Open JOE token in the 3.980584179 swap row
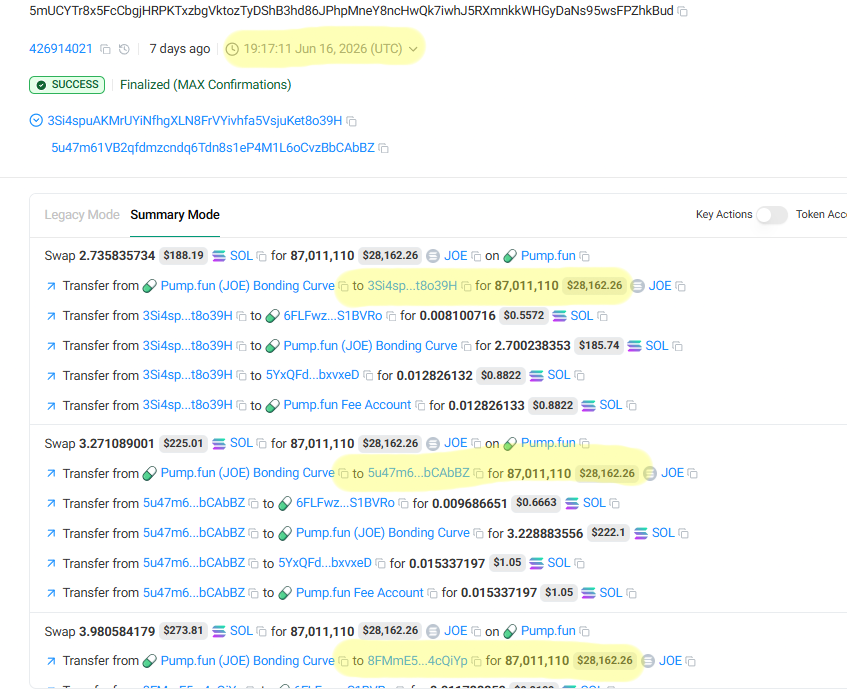Screen dimensions: 847x697 (x=455, y=631)
